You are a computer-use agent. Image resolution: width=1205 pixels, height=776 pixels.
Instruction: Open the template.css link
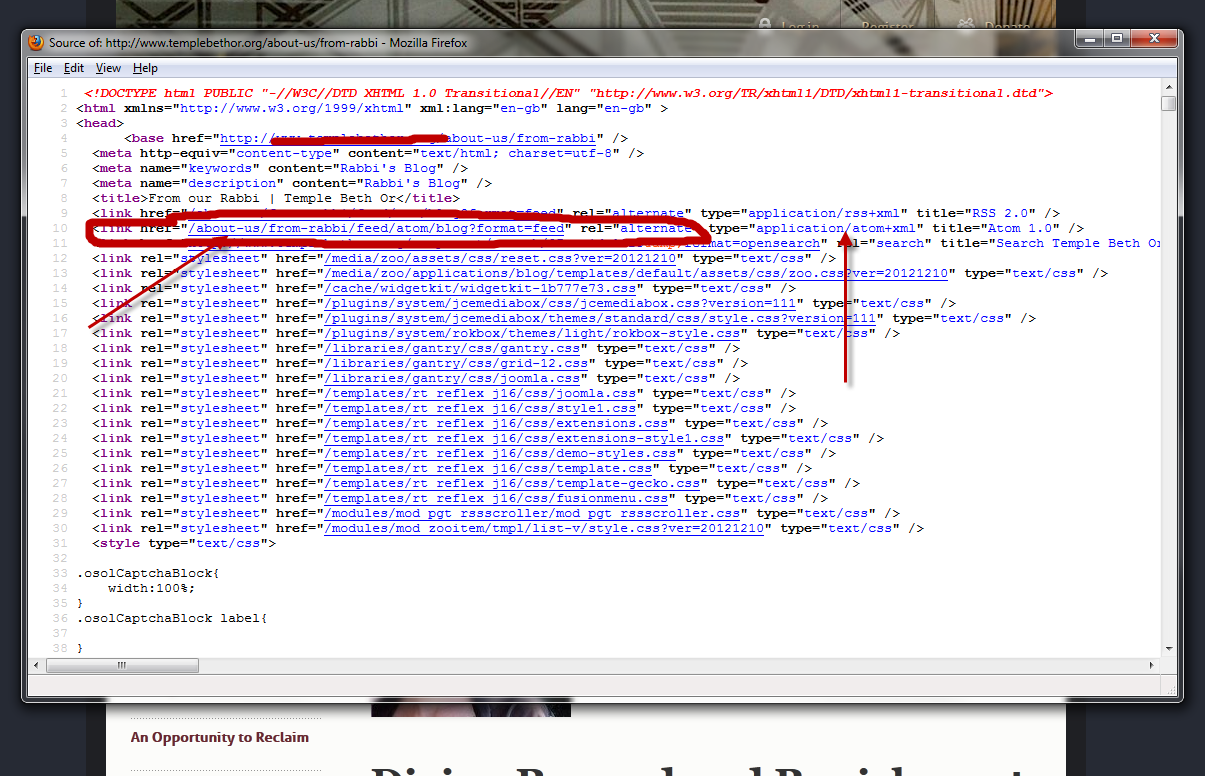489,468
